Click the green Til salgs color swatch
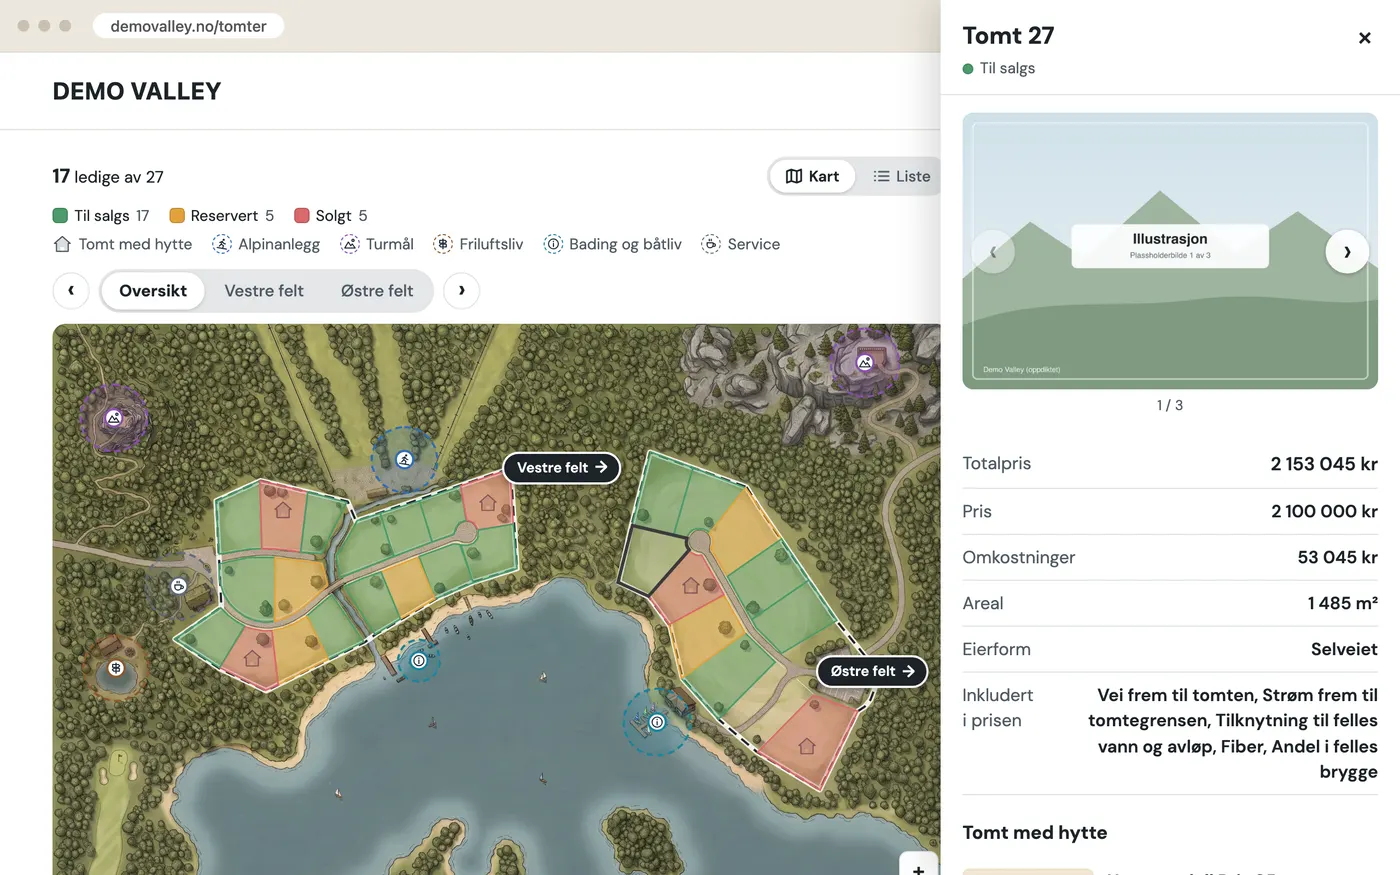The height and width of the screenshot is (875, 1400). [x=60, y=216]
